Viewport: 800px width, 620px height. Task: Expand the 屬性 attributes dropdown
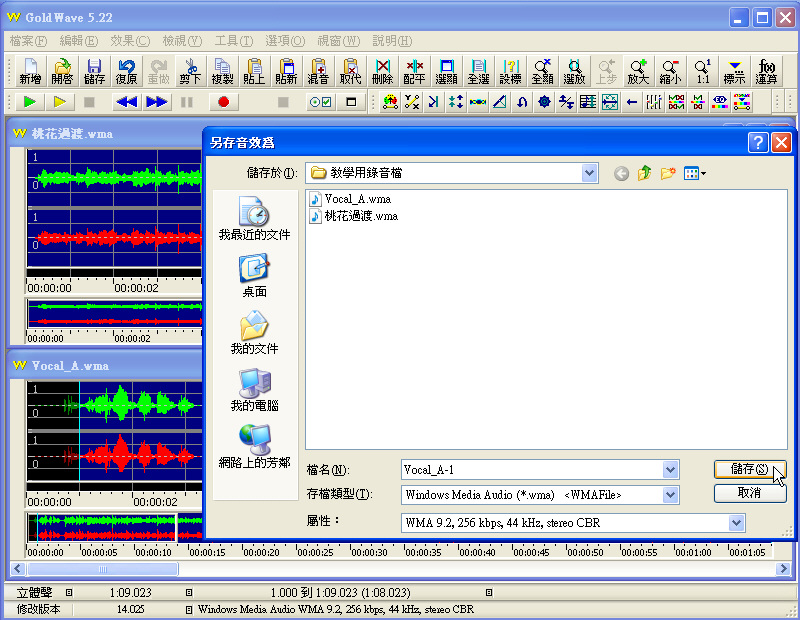pos(736,522)
